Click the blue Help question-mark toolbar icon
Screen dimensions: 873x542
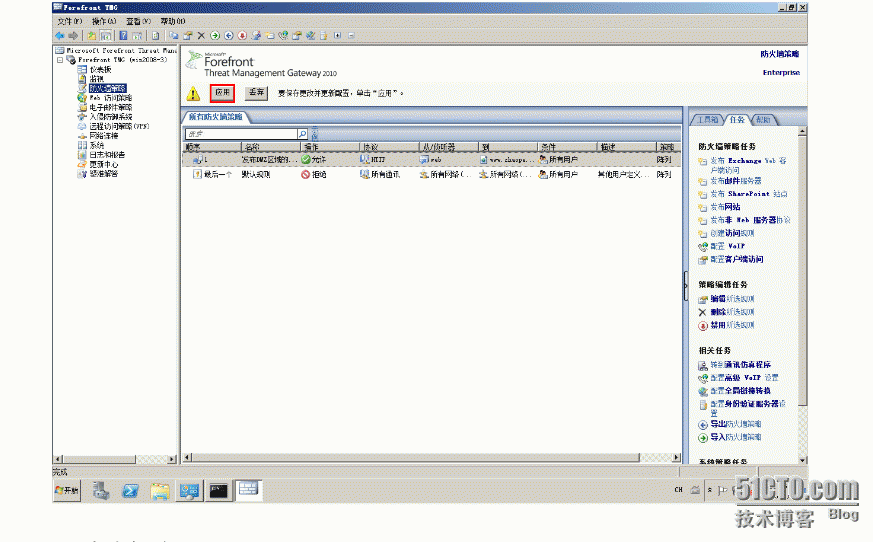(123, 36)
